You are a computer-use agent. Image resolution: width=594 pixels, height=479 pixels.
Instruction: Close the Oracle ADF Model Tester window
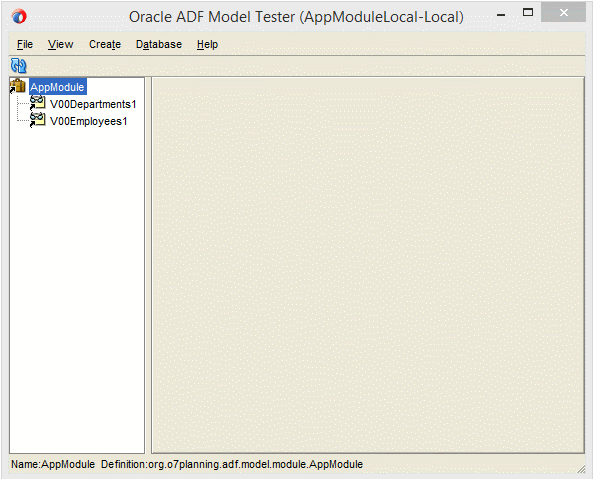(564, 13)
